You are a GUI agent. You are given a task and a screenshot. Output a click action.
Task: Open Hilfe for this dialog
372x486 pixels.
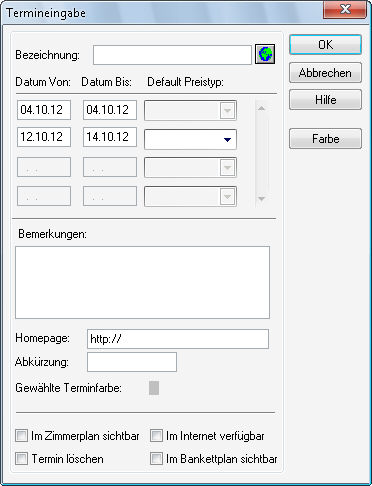(x=325, y=99)
